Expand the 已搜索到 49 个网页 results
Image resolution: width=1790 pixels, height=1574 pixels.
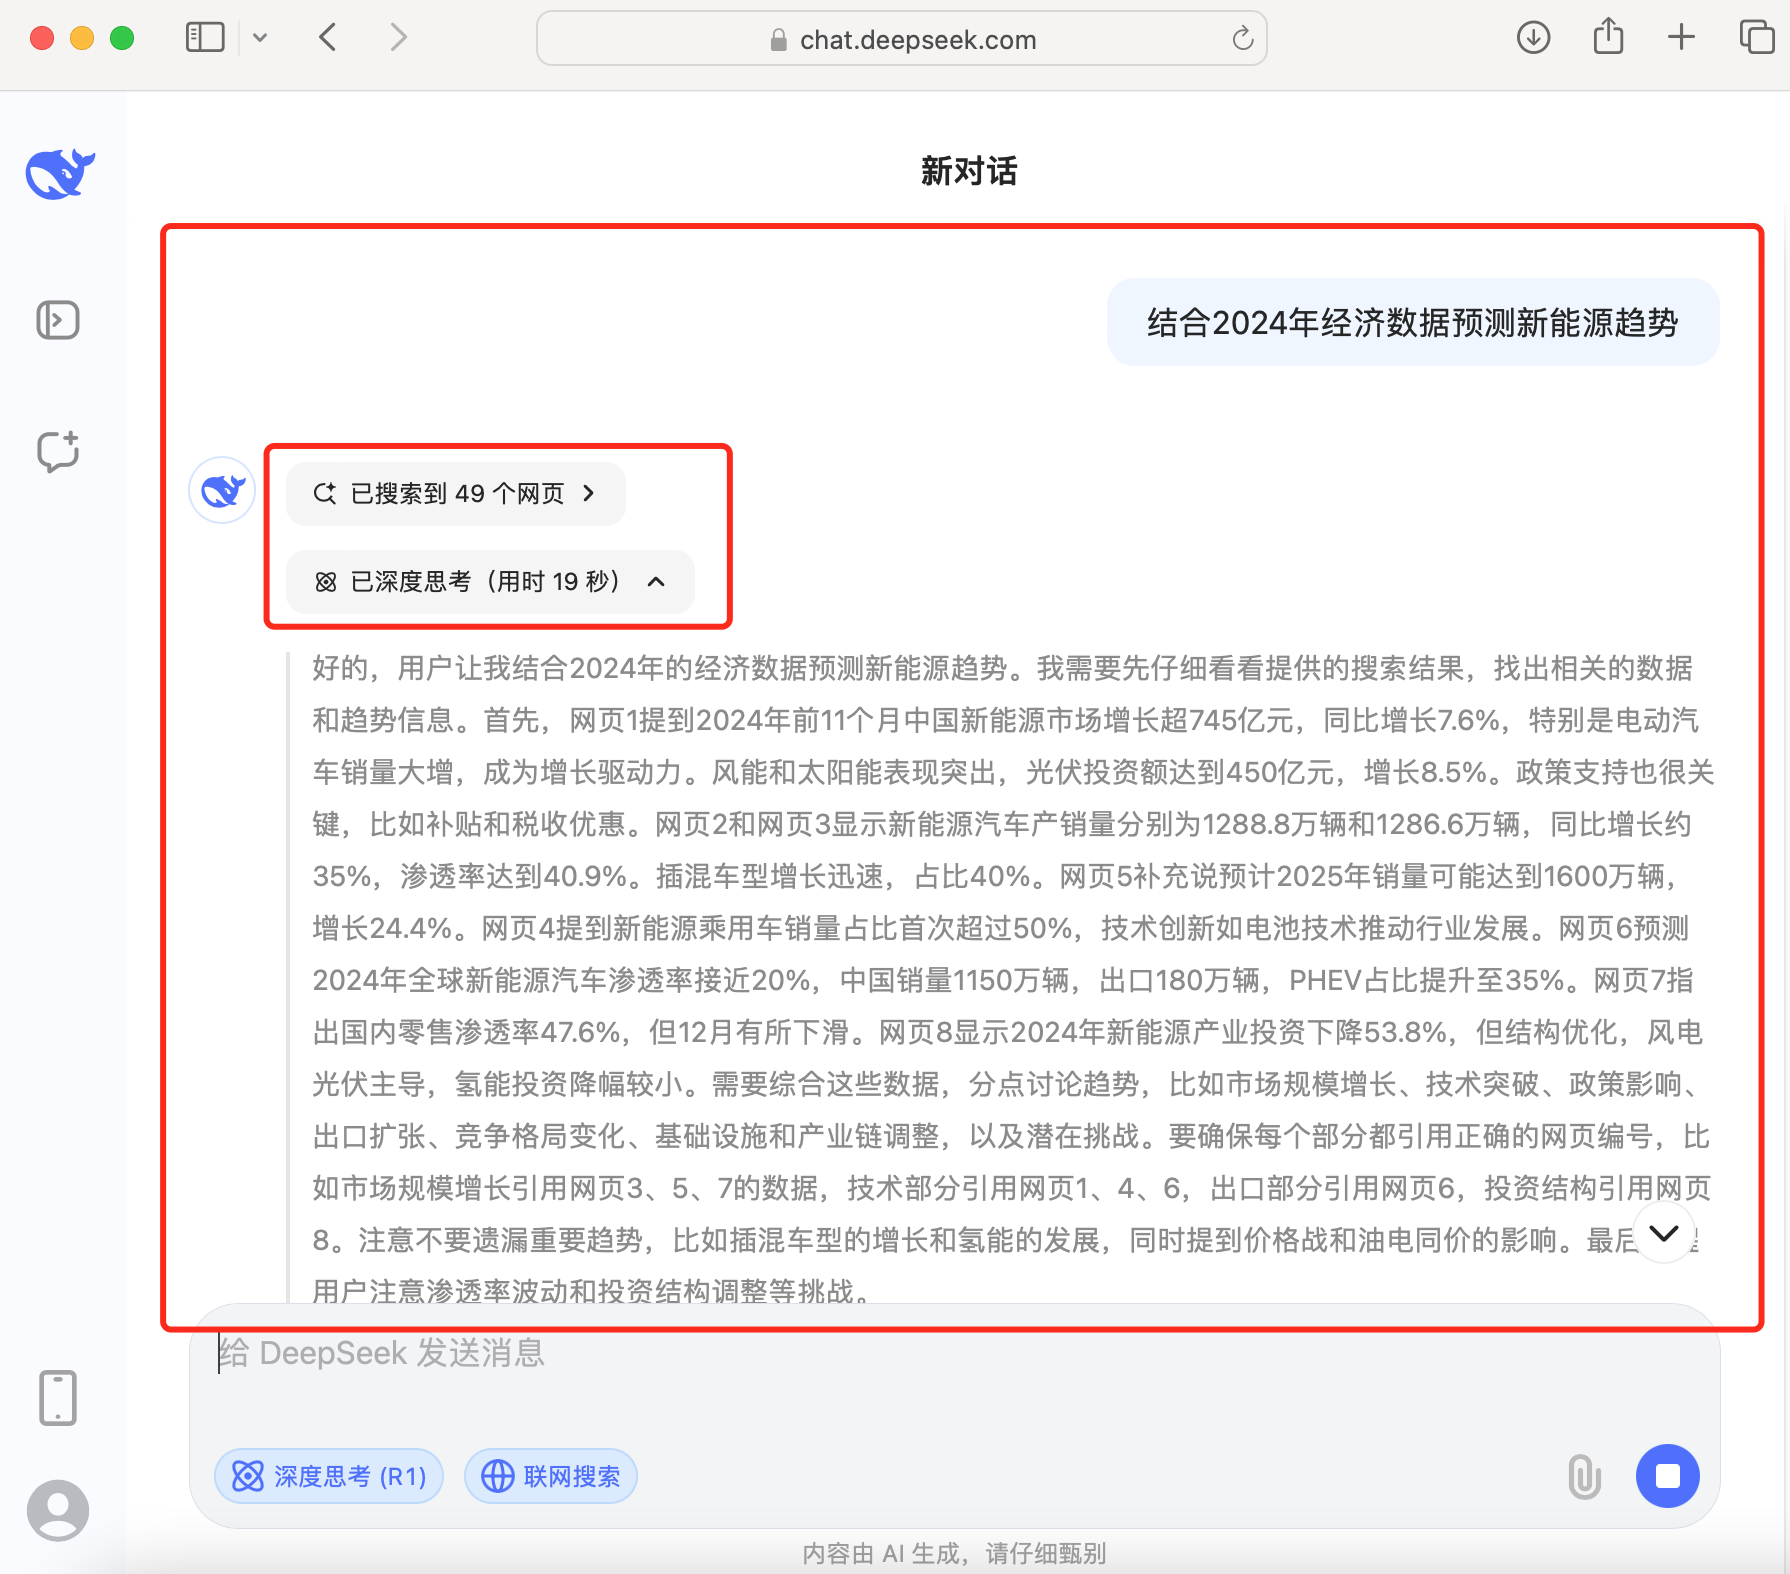coord(456,493)
